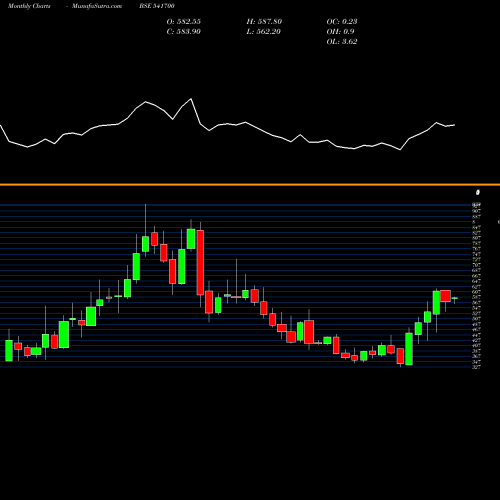The height and width of the screenshot is (500, 500).
Task: Click the latest small candle at chart end
Action: 455,298
